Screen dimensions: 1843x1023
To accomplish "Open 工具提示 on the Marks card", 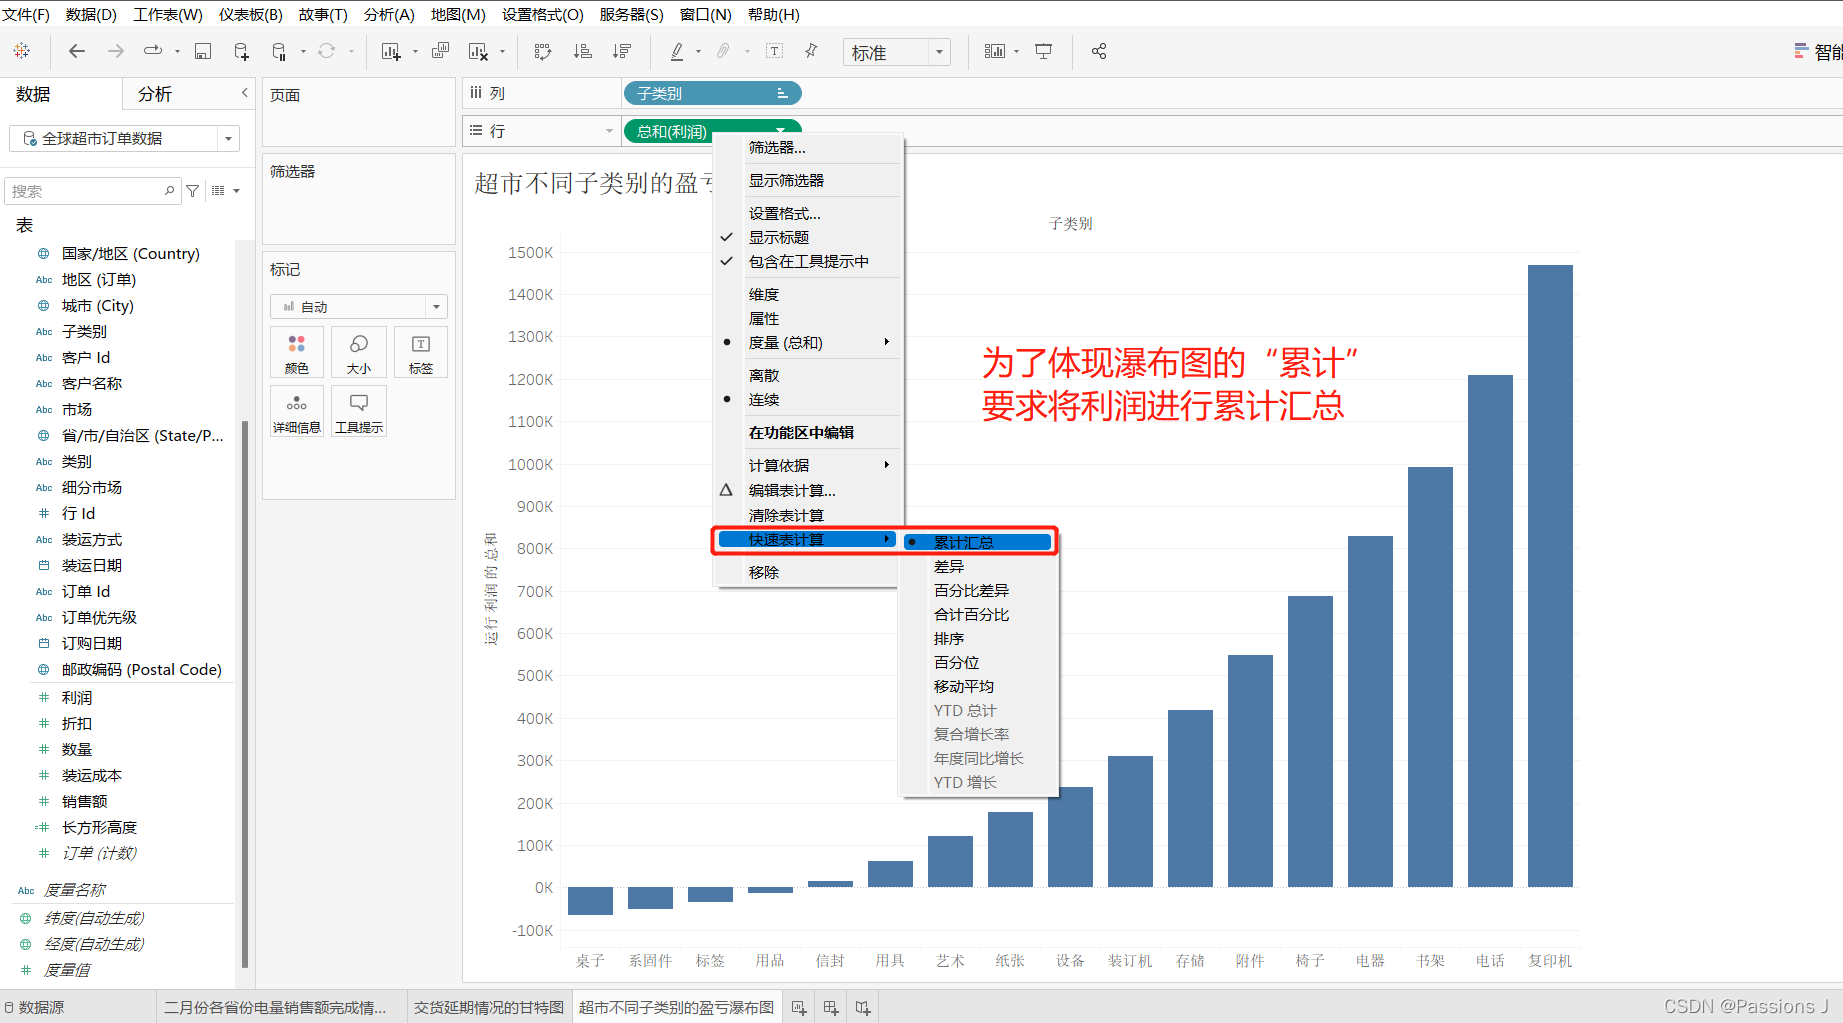I will point(358,410).
